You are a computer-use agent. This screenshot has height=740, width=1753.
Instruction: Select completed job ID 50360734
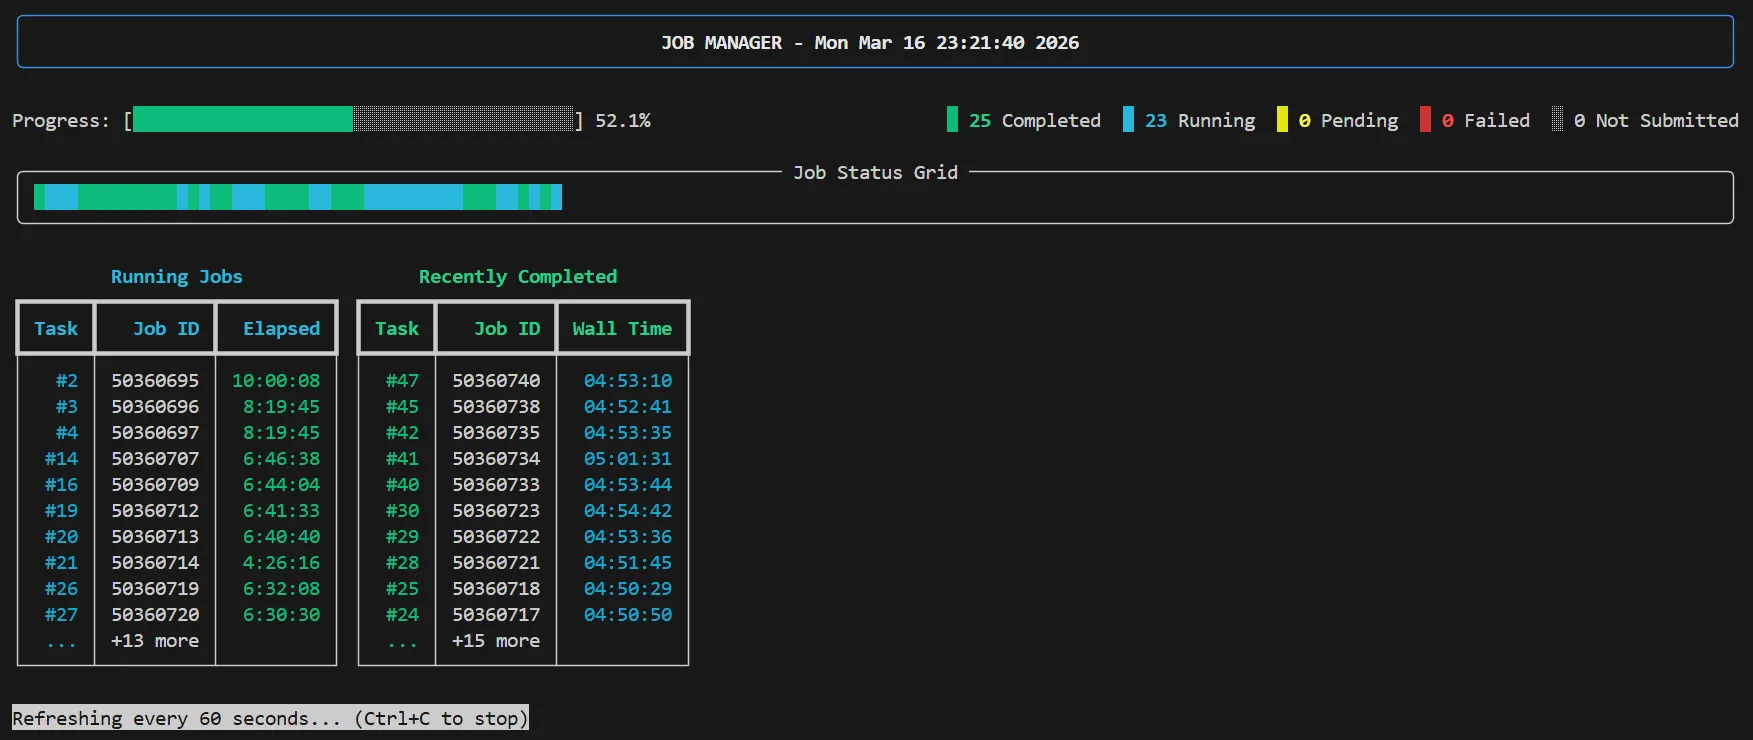click(x=496, y=459)
